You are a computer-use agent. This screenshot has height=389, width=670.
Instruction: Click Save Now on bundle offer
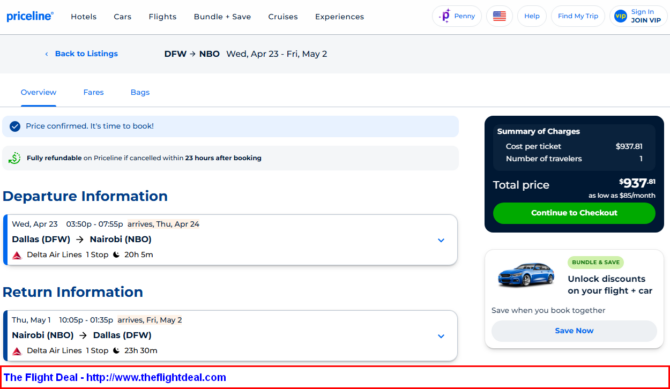574,331
